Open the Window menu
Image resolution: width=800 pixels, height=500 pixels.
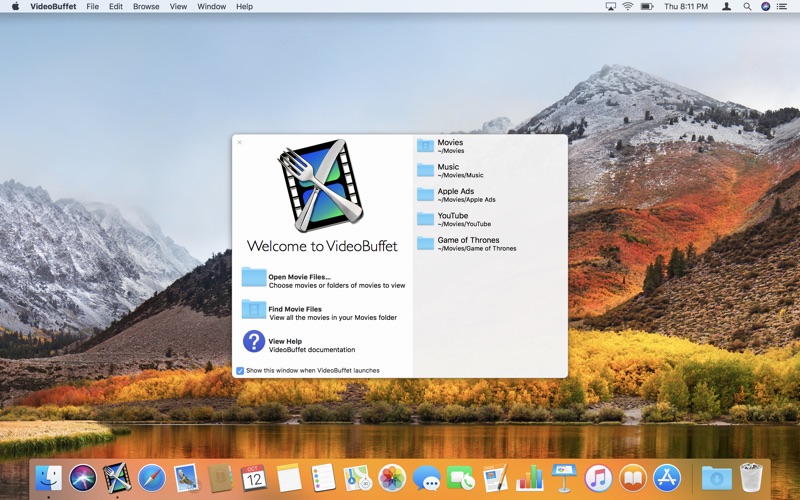(211, 7)
